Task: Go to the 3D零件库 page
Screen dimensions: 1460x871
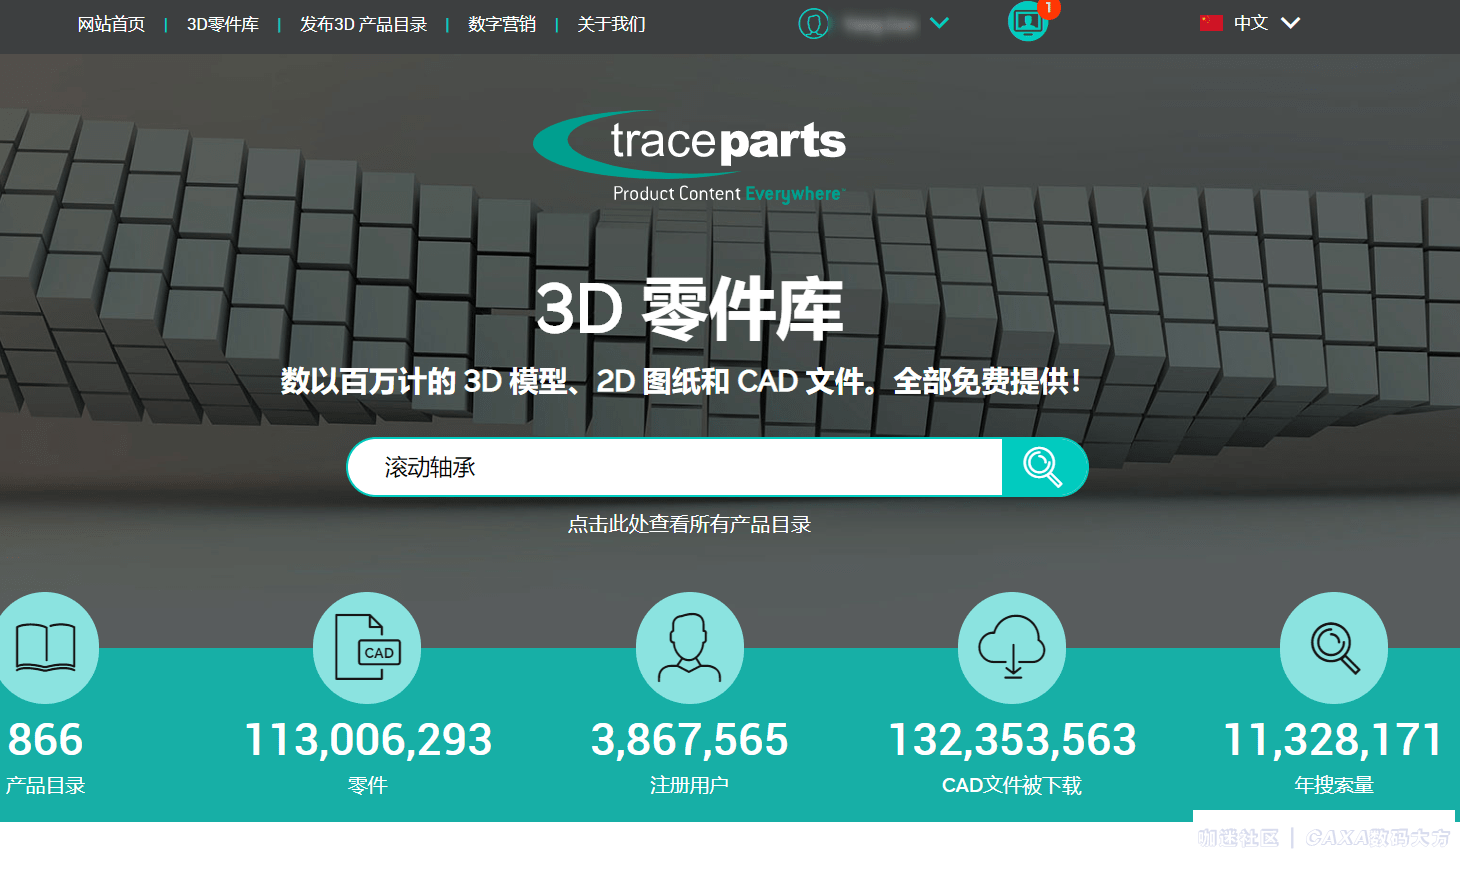Action: pyautogui.click(x=222, y=24)
